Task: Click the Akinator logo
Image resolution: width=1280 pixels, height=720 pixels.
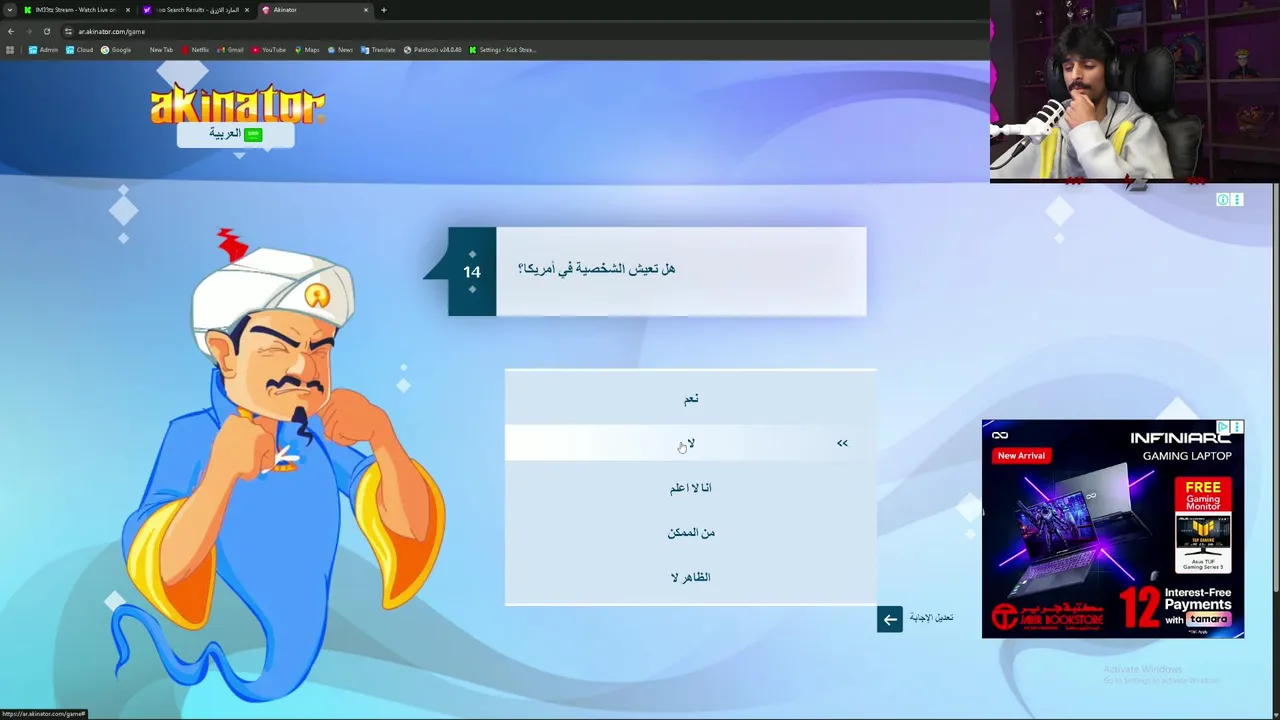Action: point(238,105)
